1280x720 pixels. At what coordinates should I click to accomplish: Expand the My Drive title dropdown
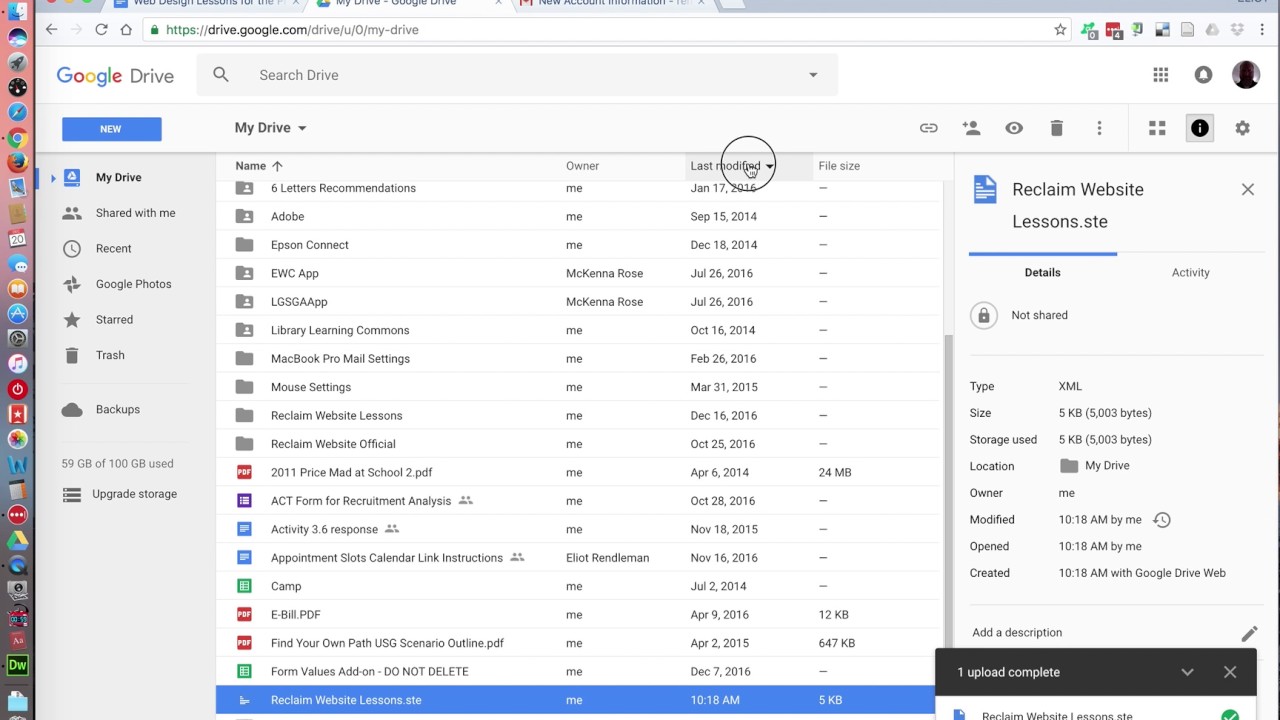click(302, 128)
